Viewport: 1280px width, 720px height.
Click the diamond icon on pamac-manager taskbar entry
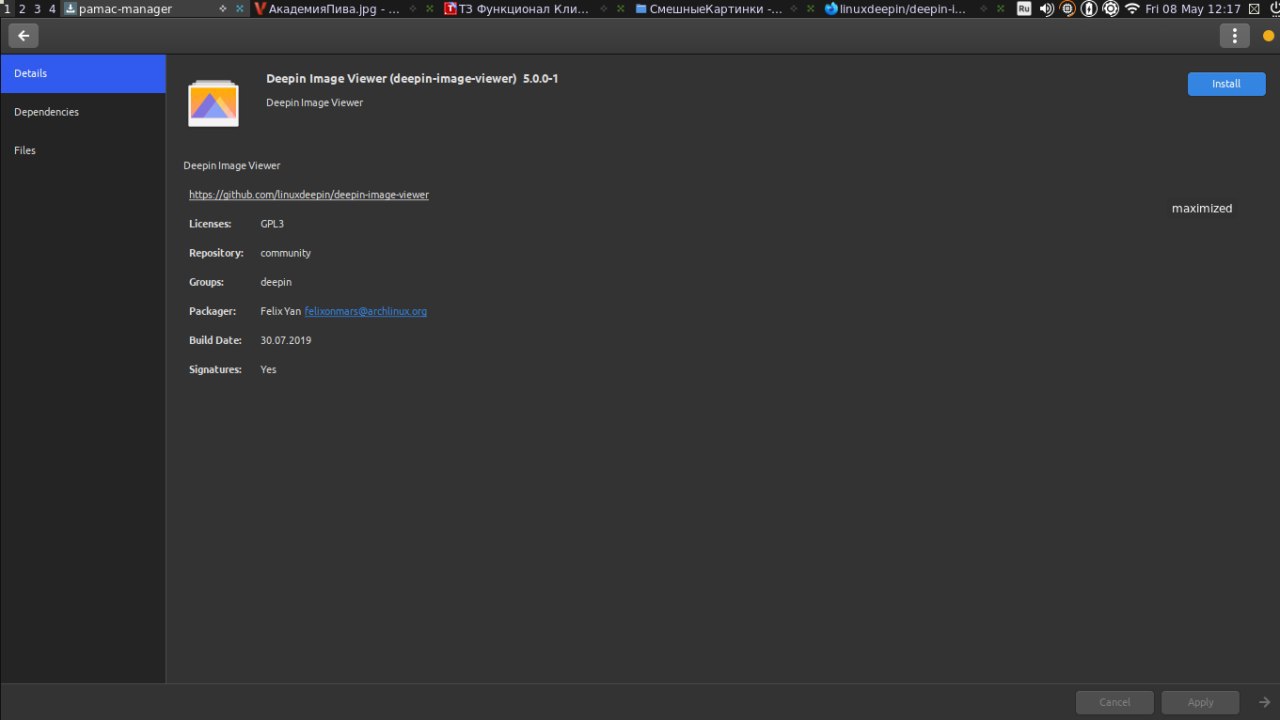(223, 9)
